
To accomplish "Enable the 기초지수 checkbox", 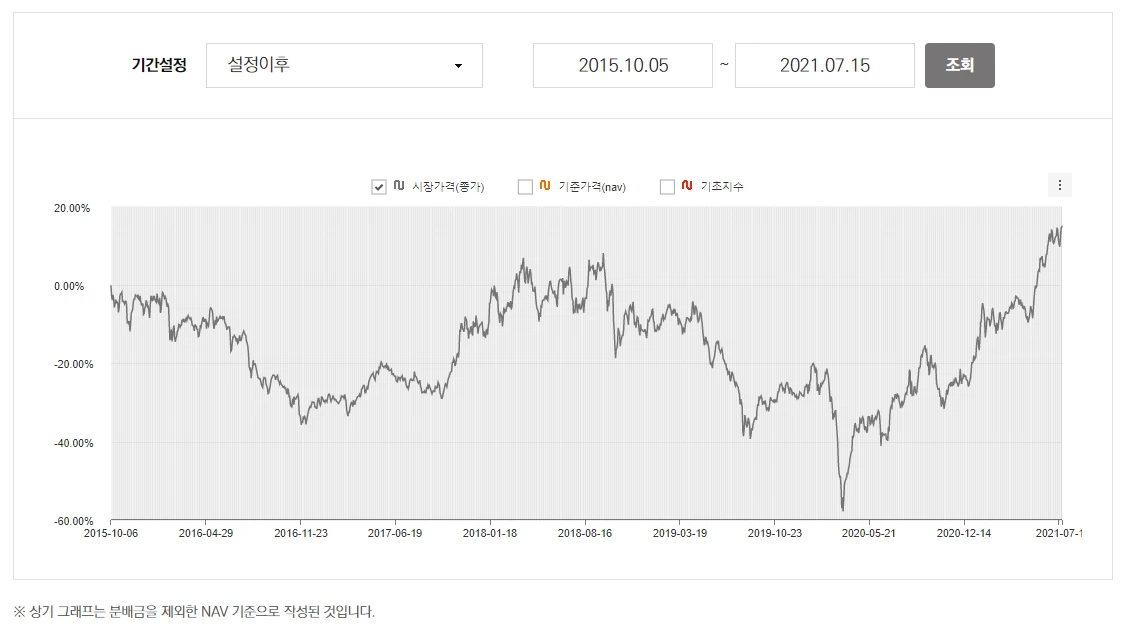I will pyautogui.click(x=666, y=186).
